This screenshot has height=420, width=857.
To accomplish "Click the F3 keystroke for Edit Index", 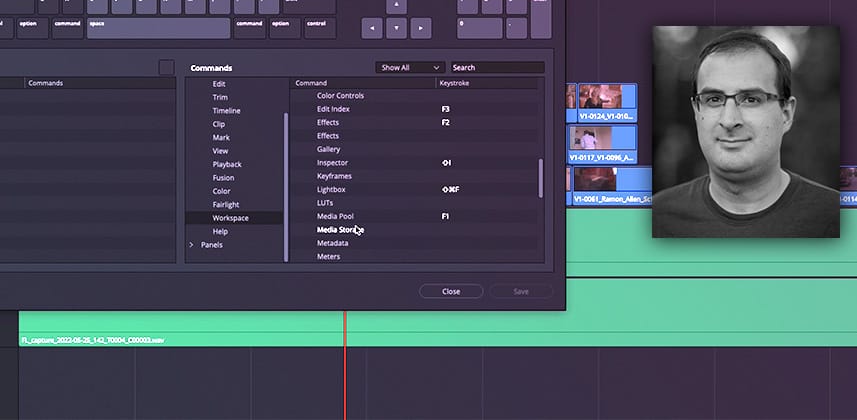I will coord(445,109).
